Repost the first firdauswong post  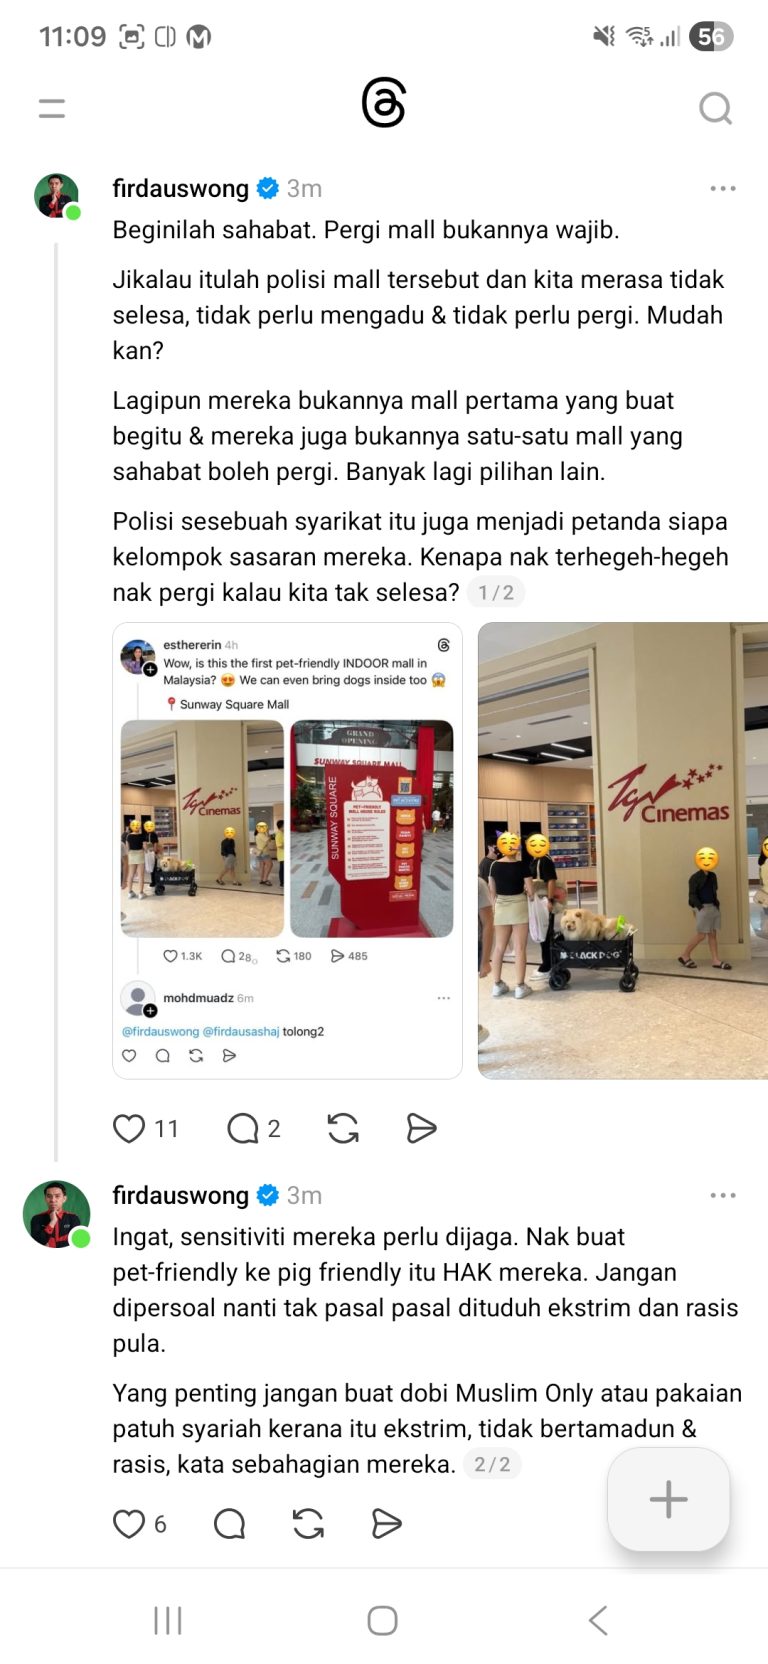(343, 1128)
